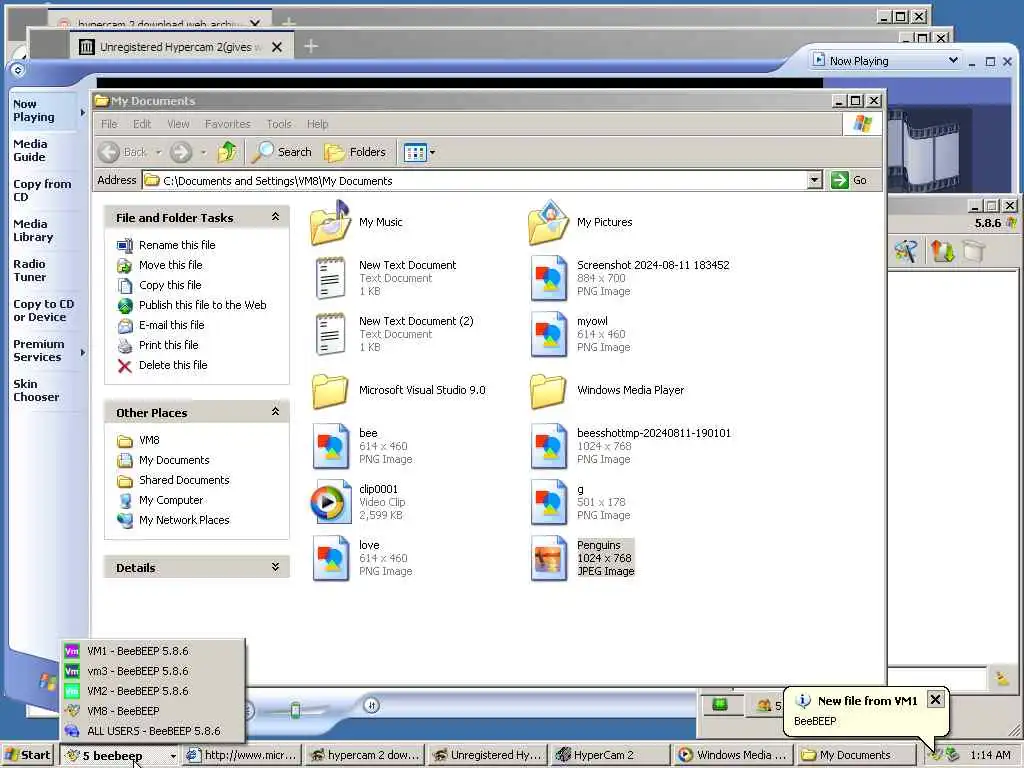Choose VM8 - BeeBEEP window
Screen dimensions: 1024x768
coord(152,711)
